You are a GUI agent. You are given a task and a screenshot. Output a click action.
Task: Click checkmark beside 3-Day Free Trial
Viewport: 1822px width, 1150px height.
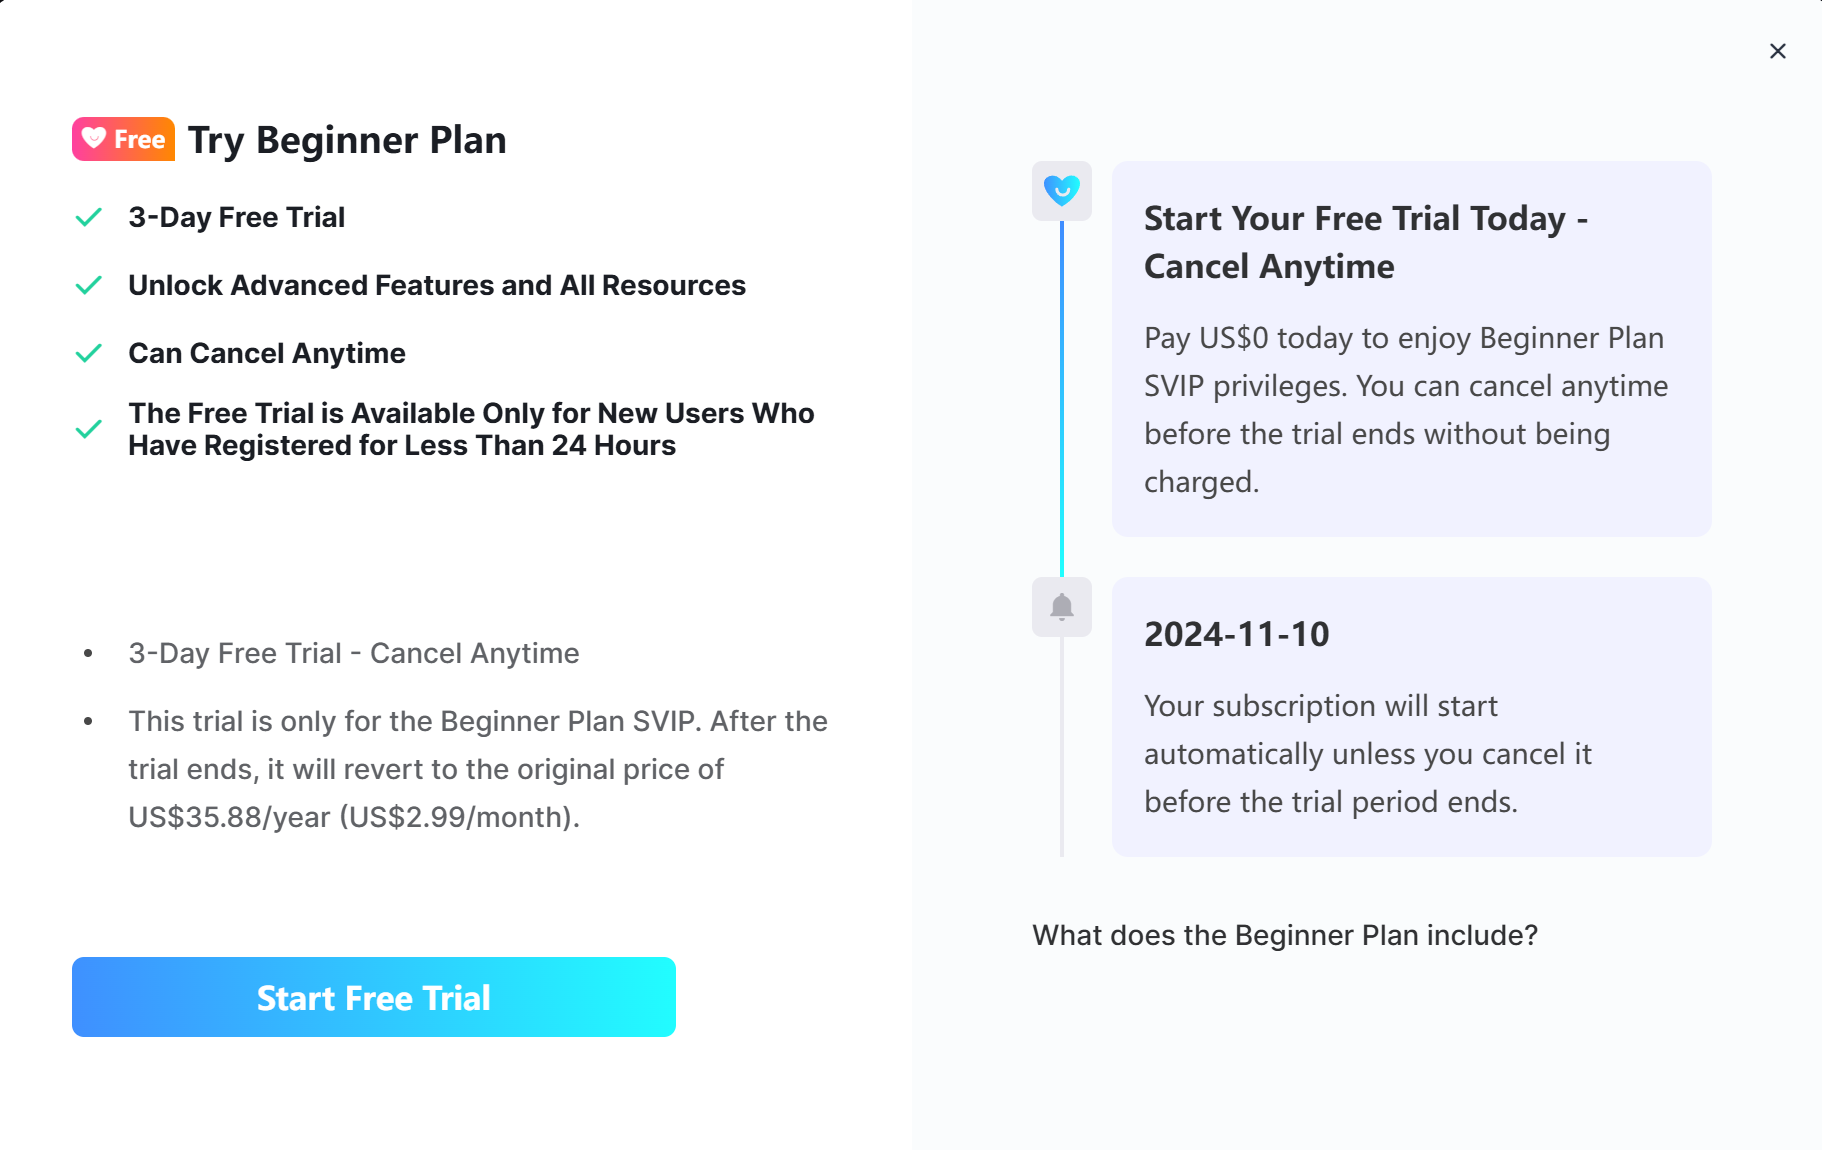pos(89,217)
